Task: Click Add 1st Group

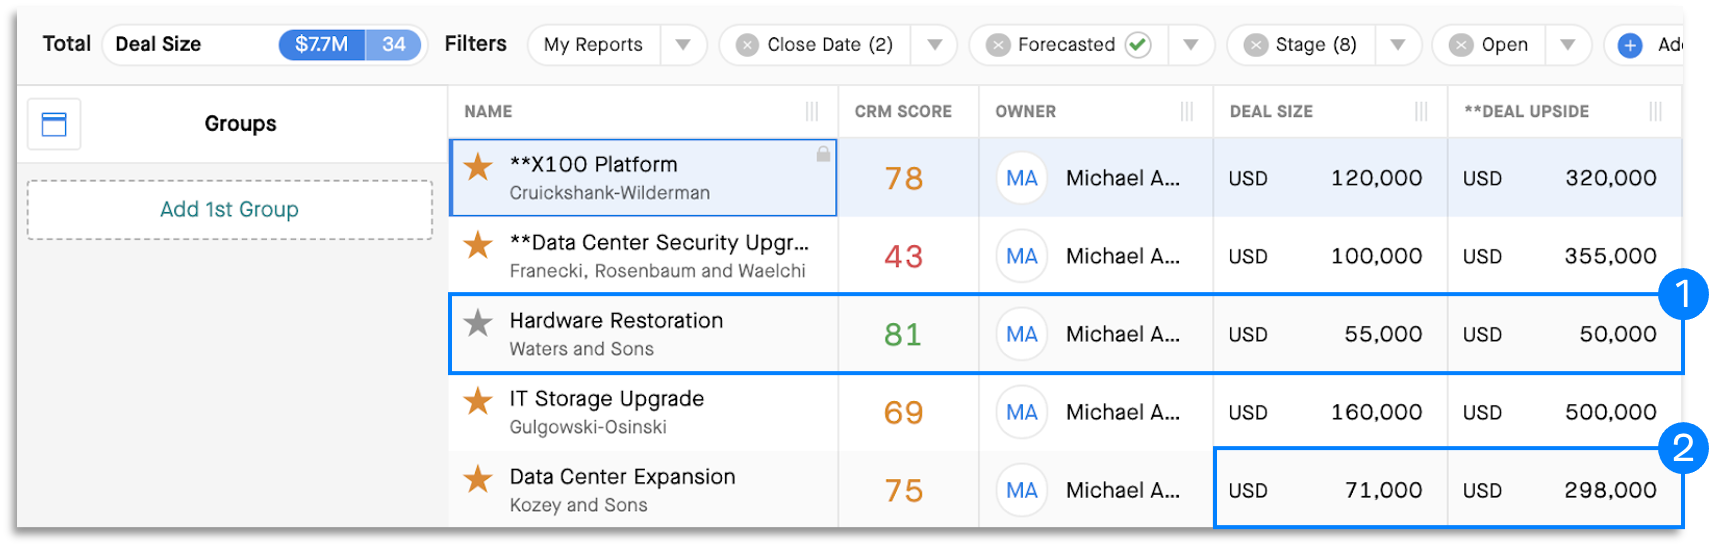Action: coord(229,210)
